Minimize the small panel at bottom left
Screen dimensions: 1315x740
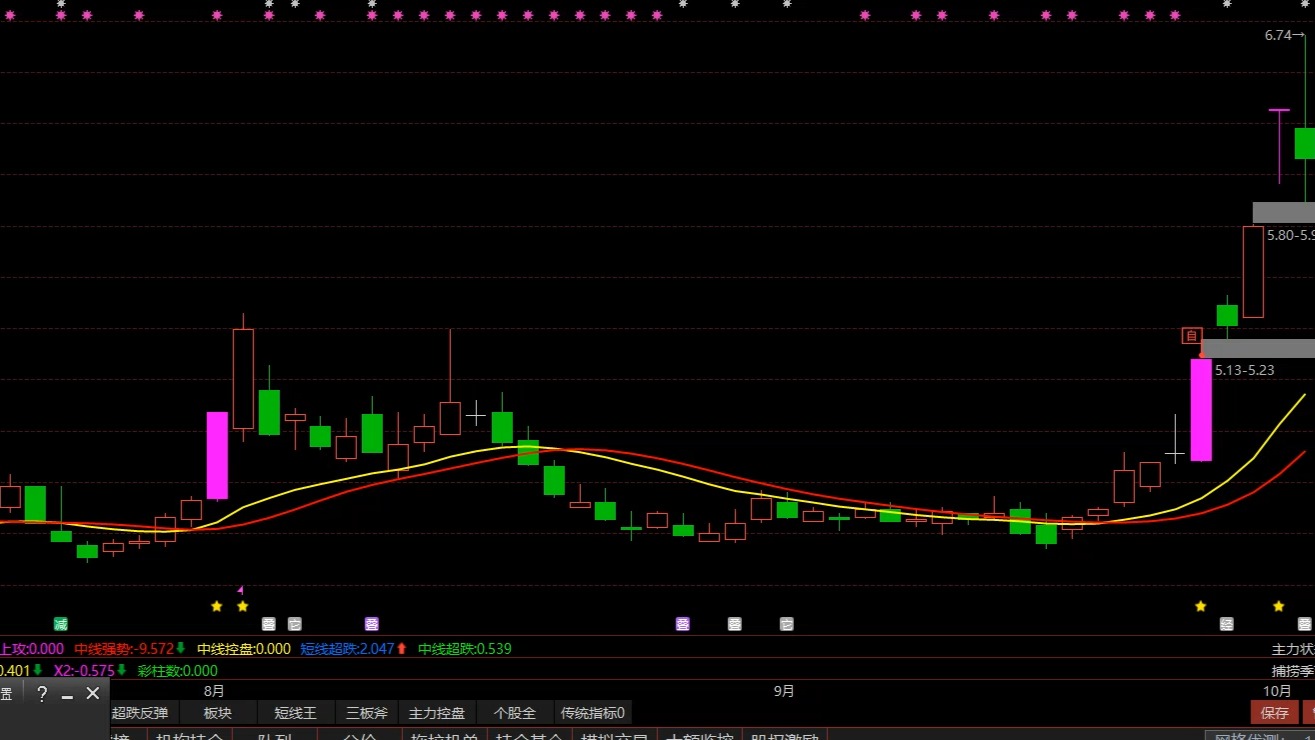click(67, 695)
